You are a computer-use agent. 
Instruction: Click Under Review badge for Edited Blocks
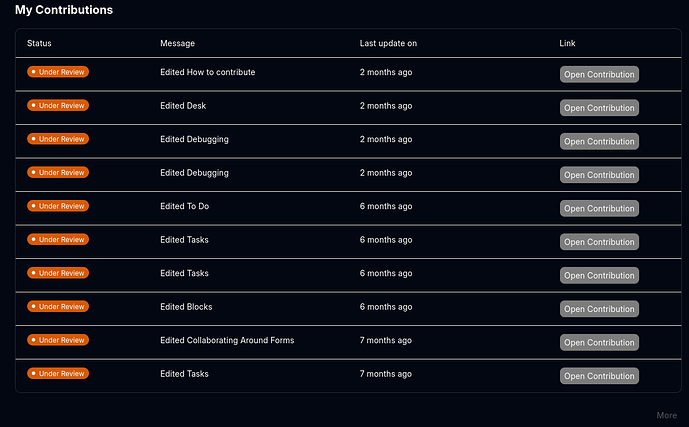point(58,306)
